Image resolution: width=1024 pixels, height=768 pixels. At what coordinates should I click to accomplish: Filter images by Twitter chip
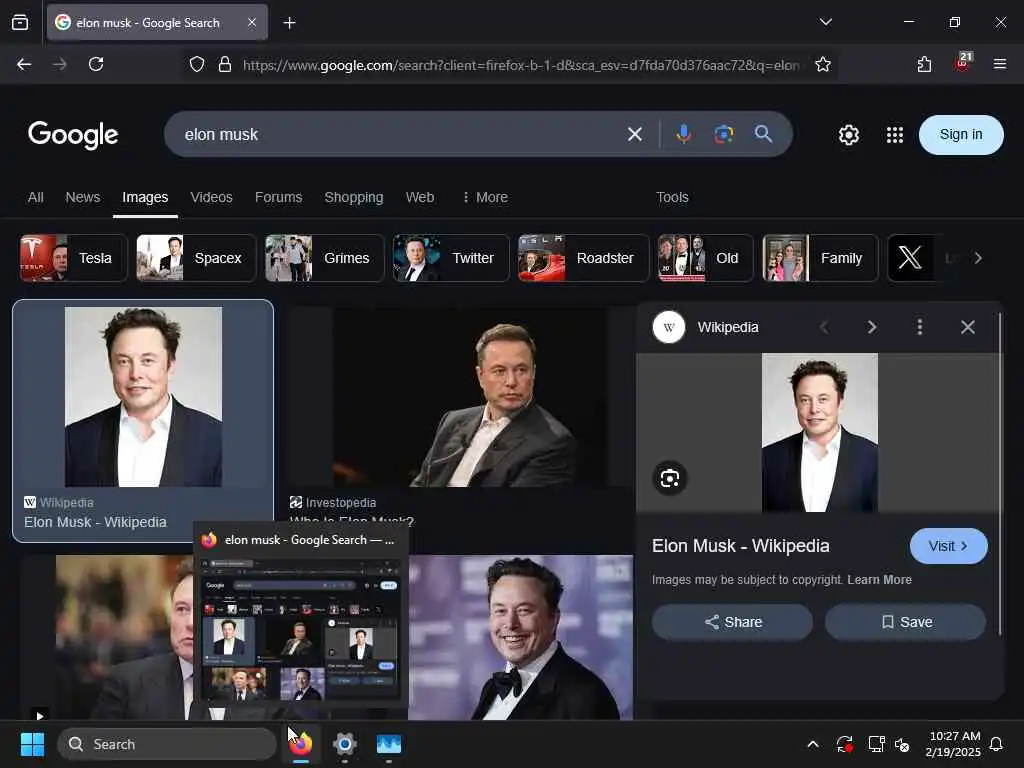(451, 258)
